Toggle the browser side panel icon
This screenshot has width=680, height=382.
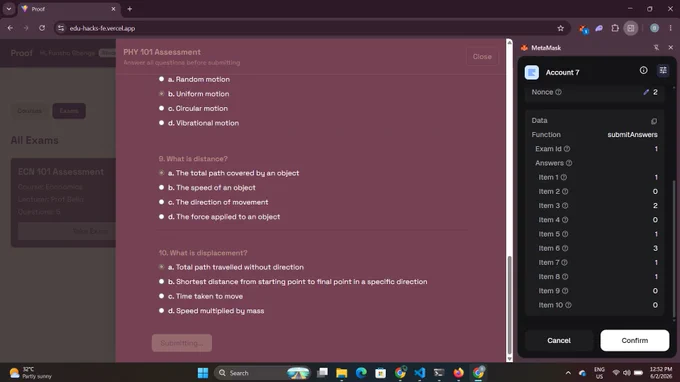[631, 28]
